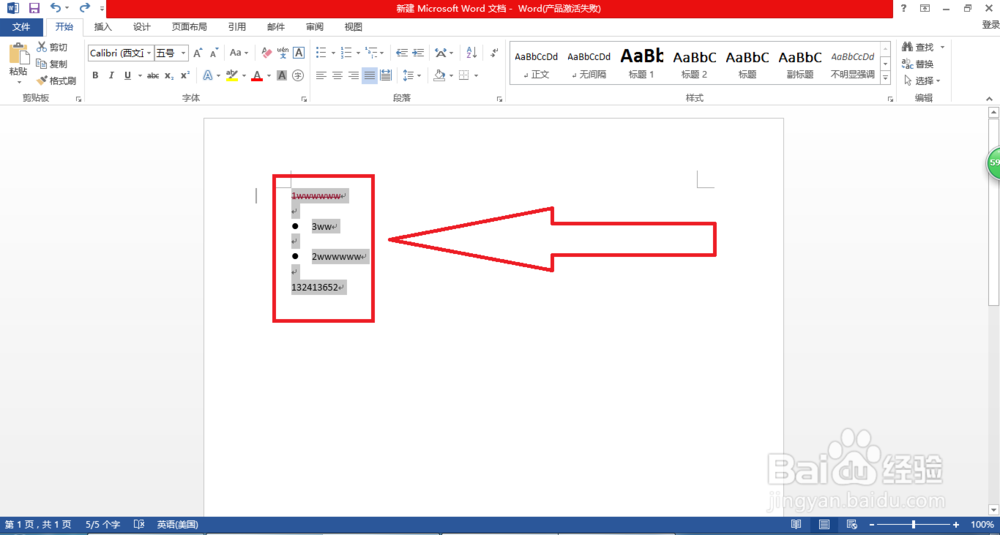Click the enclosed character (字) icon
Screen dimensions: 1000x535
coord(298,75)
